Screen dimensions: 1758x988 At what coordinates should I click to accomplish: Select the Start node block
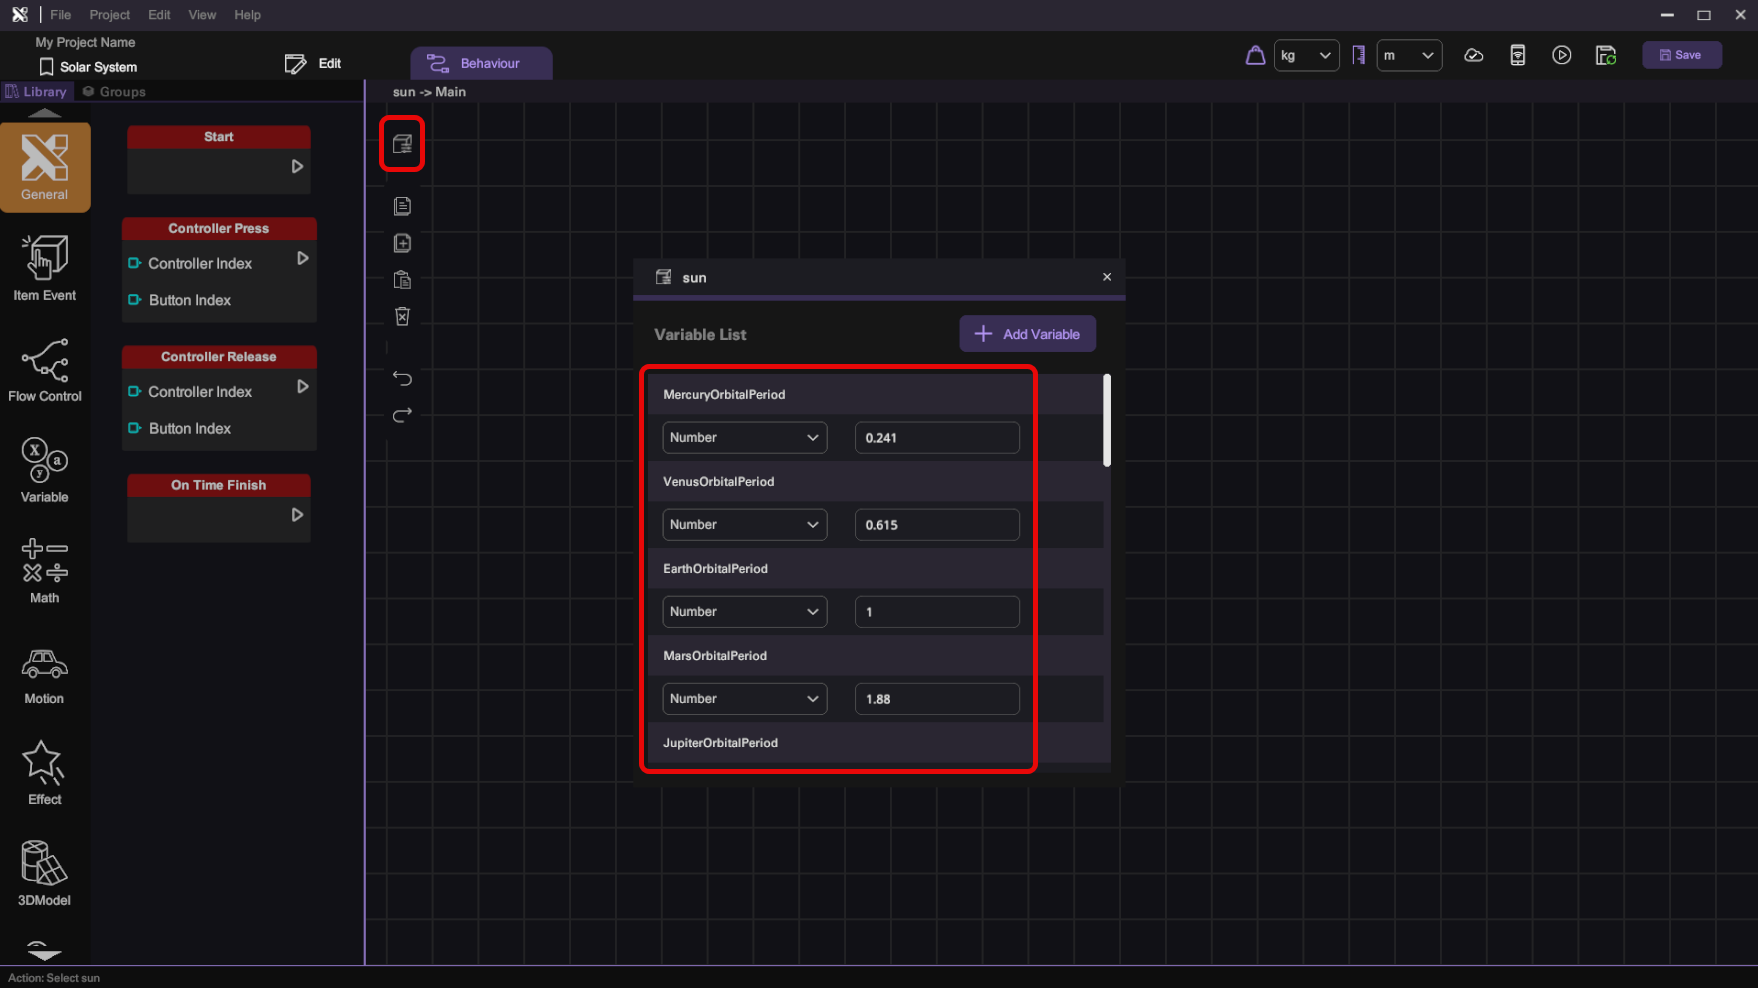click(219, 159)
